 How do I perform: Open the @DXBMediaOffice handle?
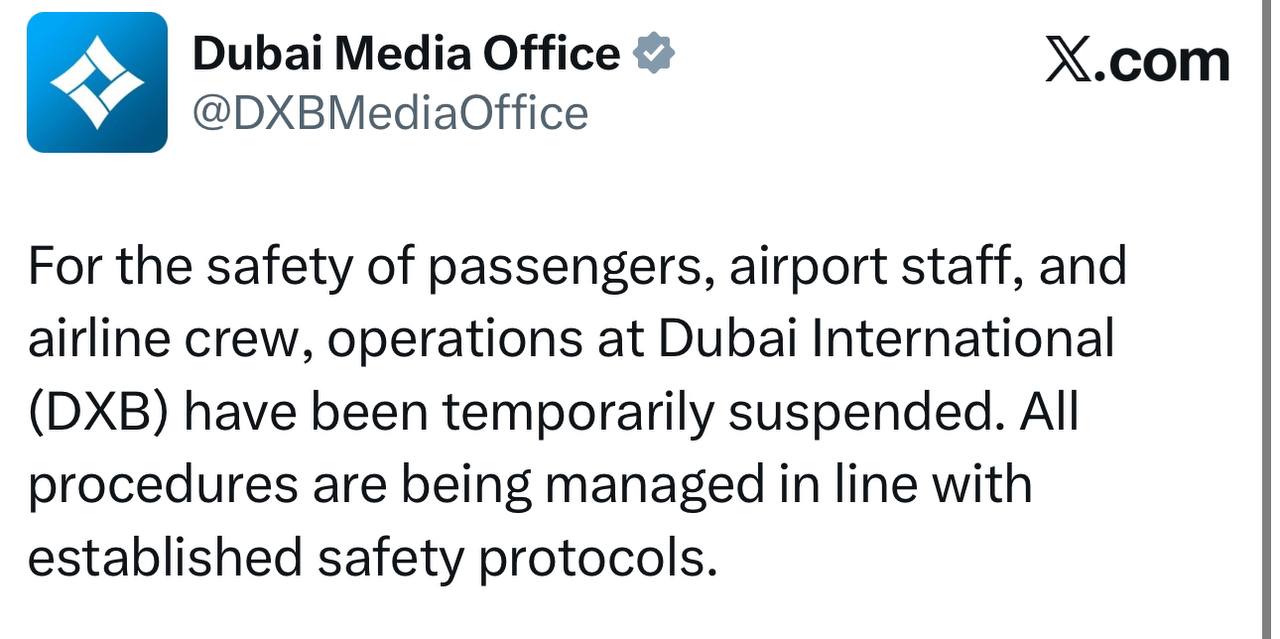tap(389, 113)
